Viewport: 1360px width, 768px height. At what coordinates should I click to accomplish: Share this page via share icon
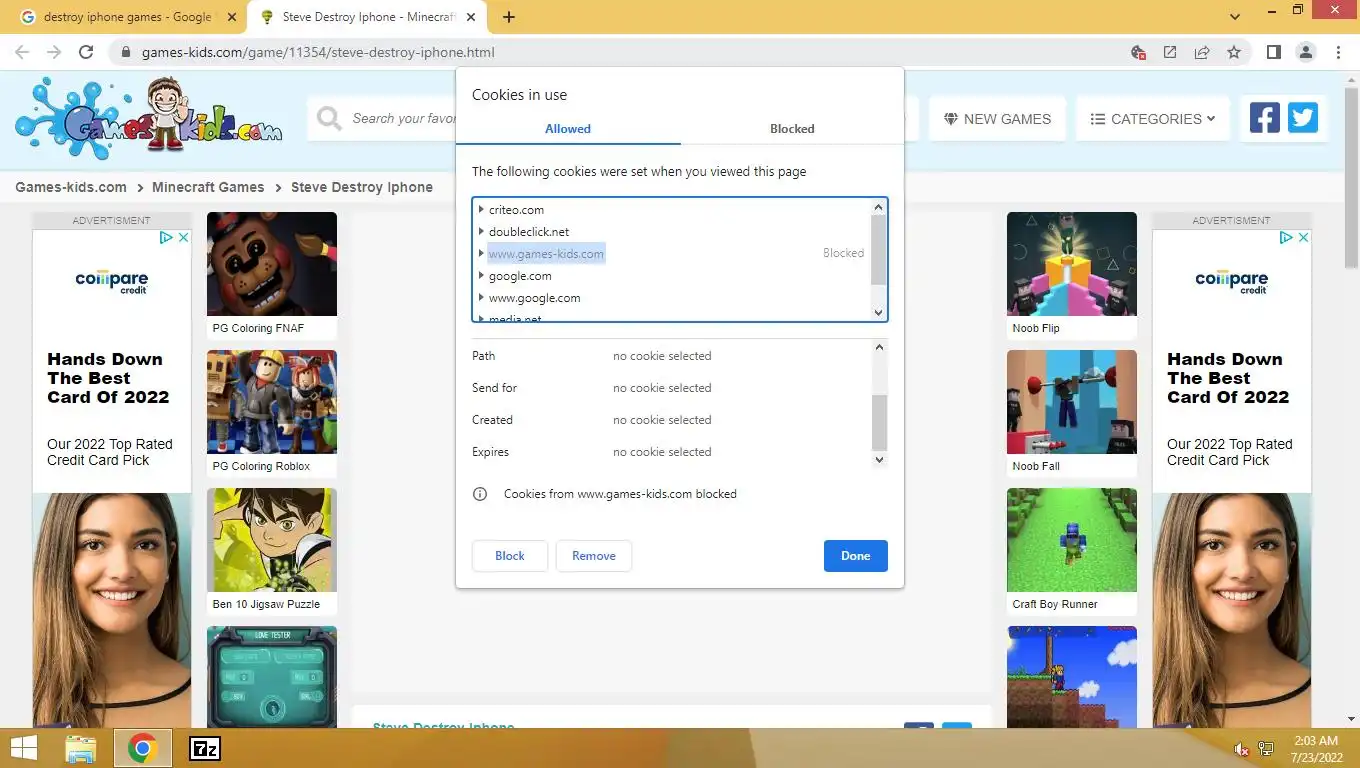click(1202, 52)
